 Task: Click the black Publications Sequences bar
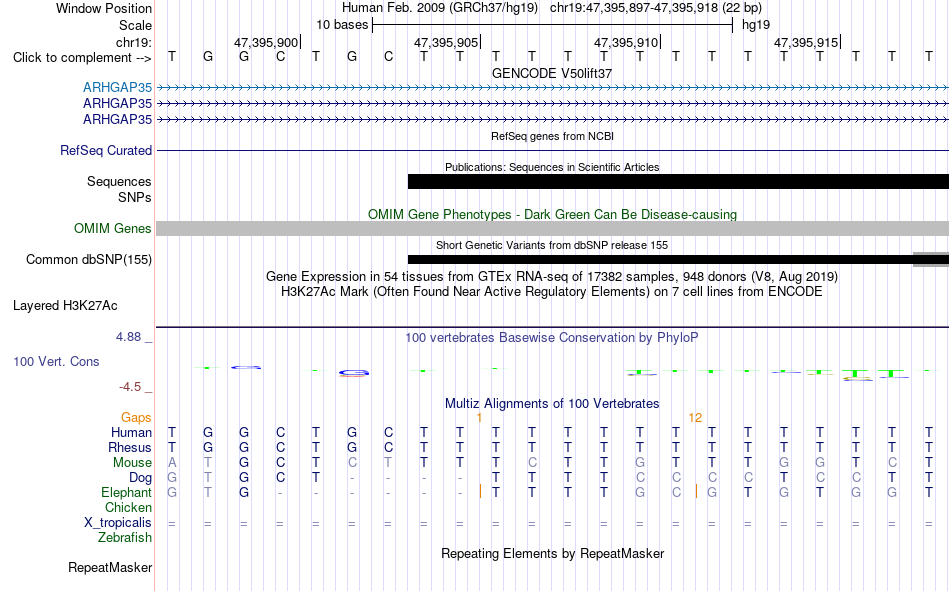coord(679,181)
